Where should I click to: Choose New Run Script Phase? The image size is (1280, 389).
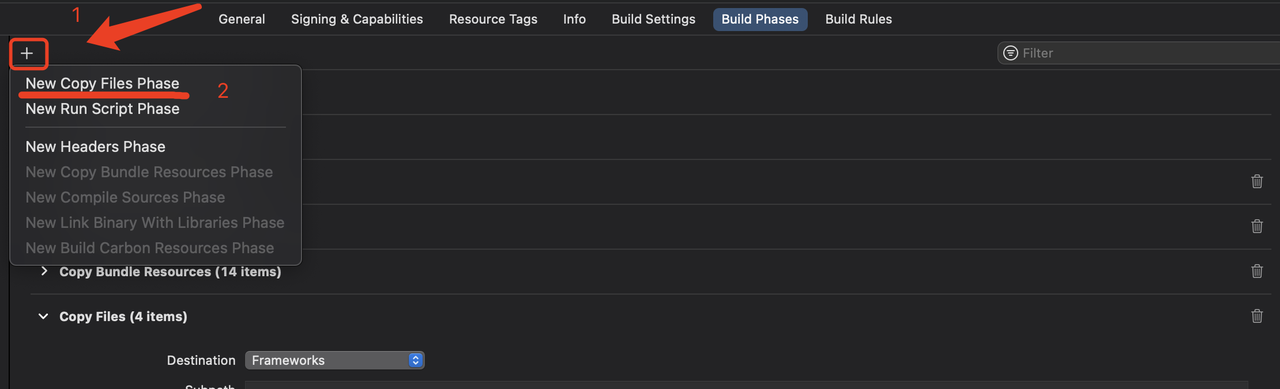coord(102,109)
